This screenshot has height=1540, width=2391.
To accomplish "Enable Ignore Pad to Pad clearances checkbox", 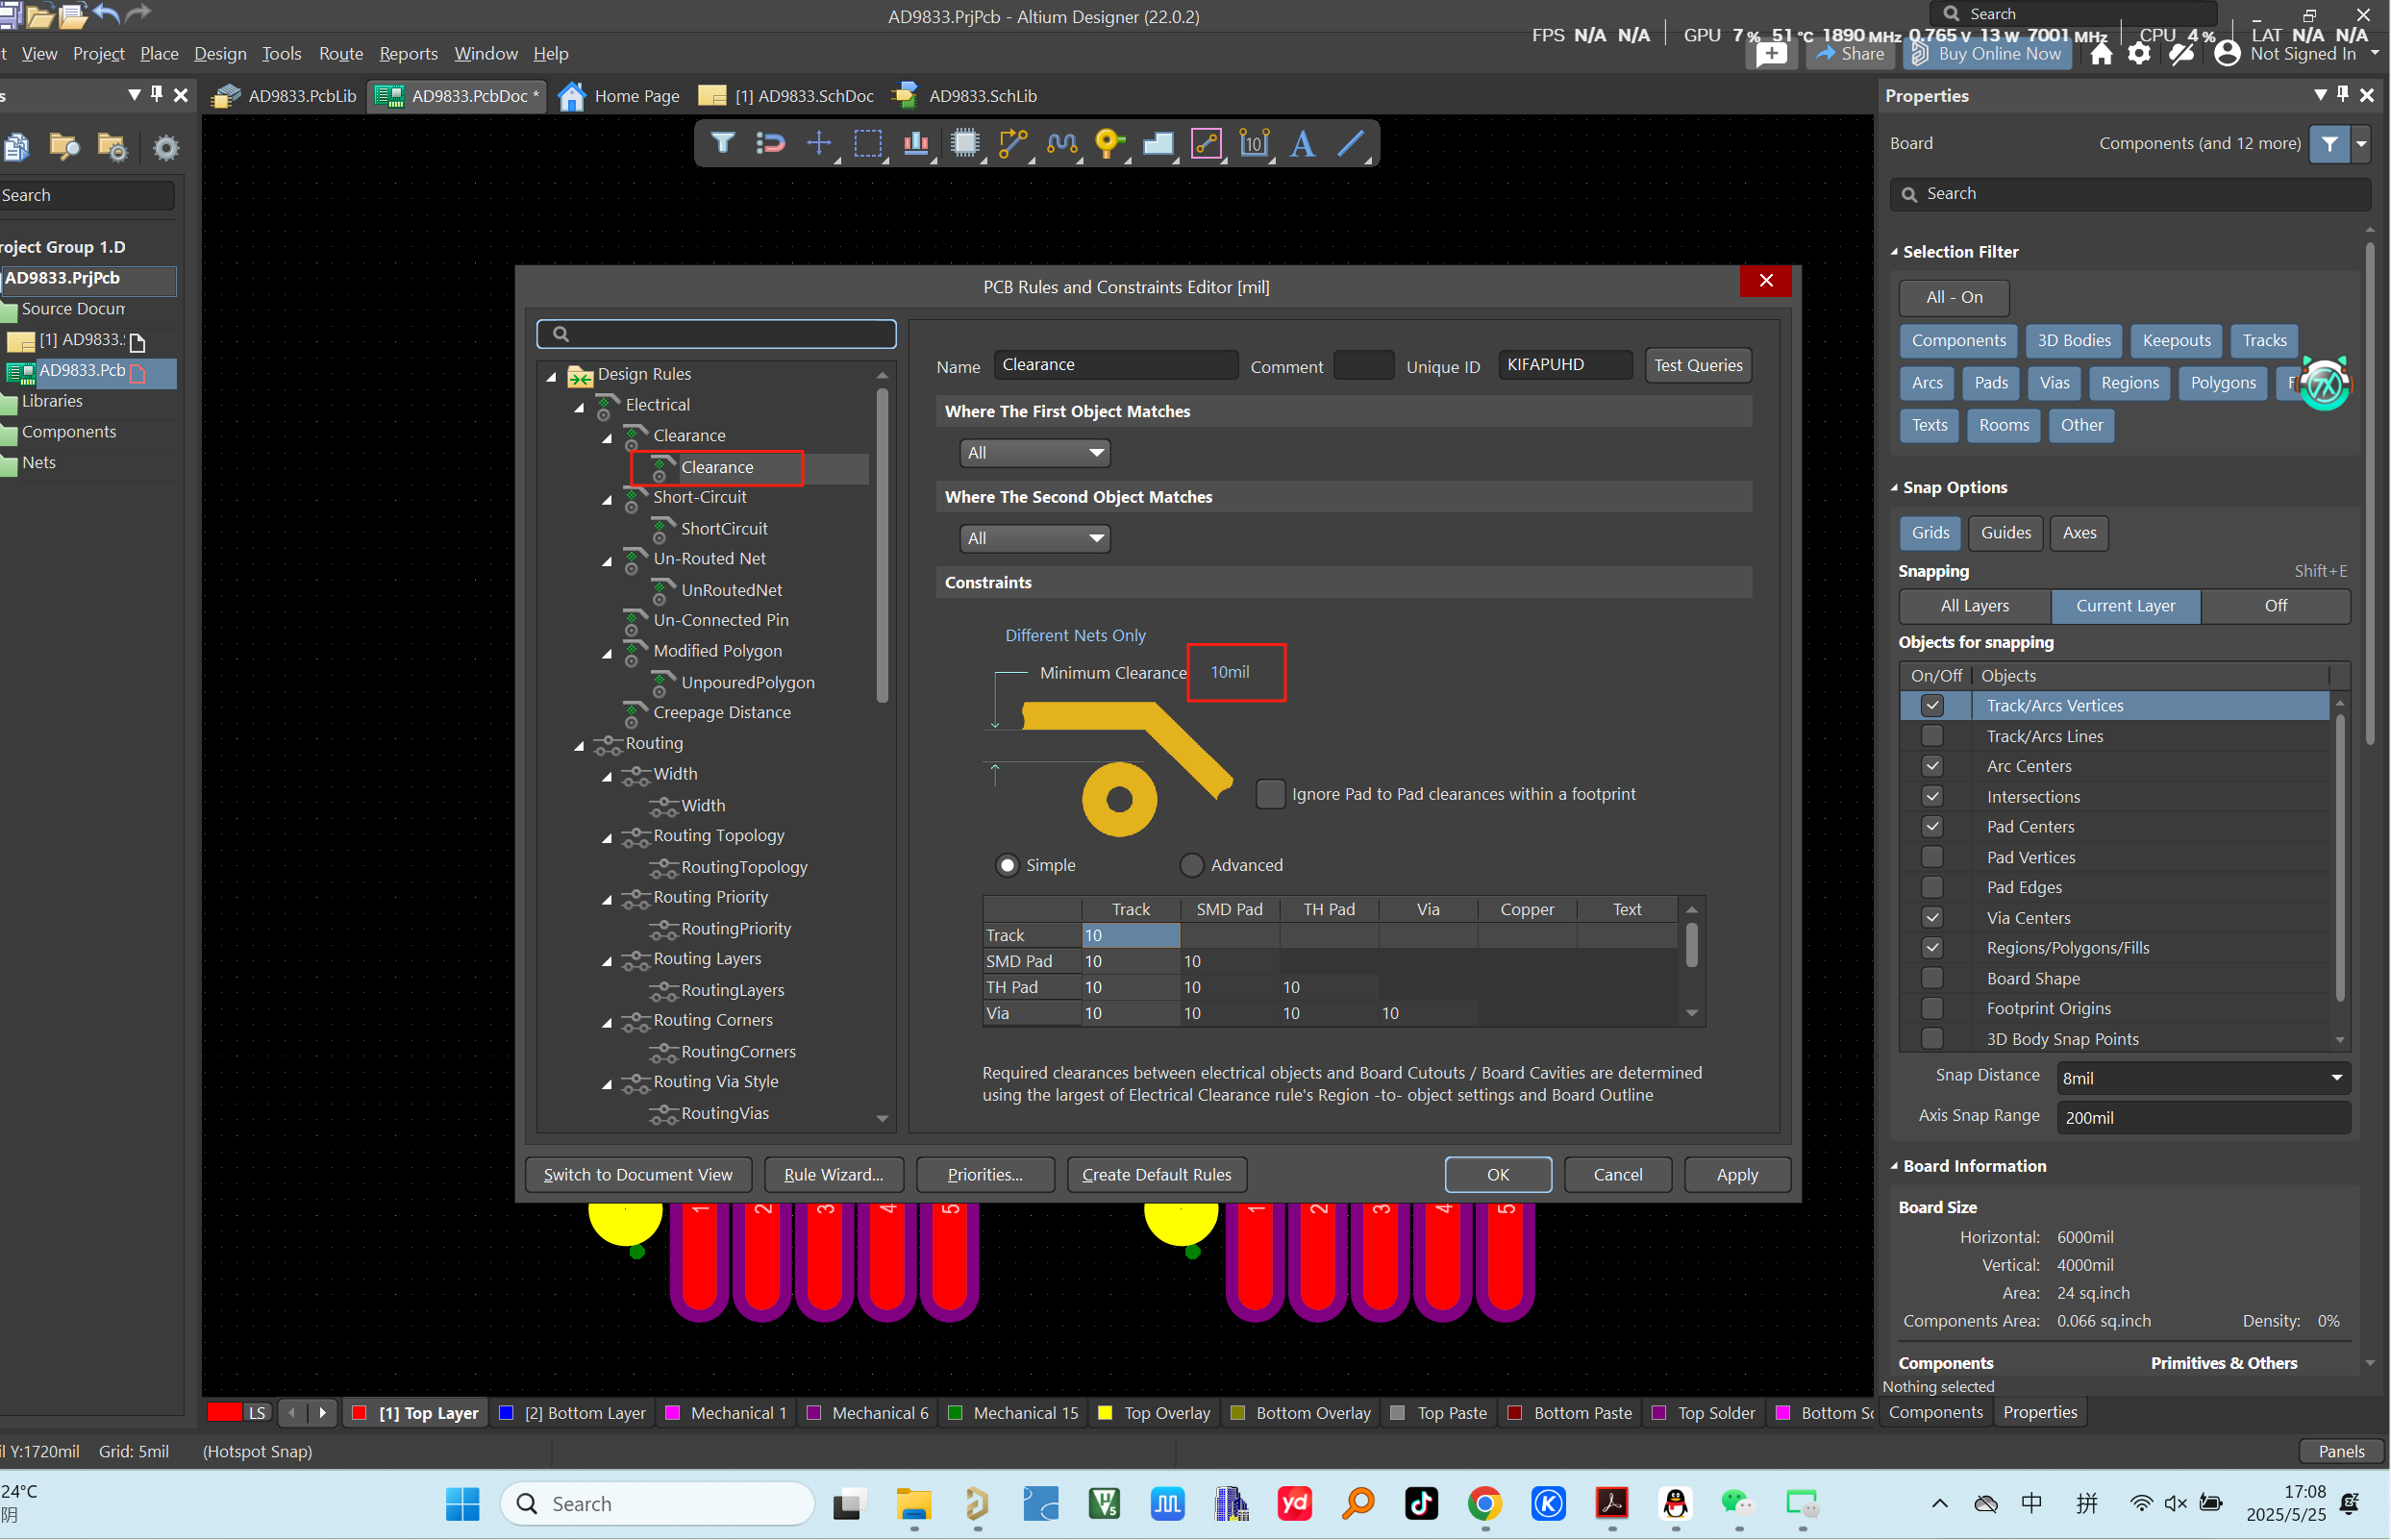I will 1269,794.
